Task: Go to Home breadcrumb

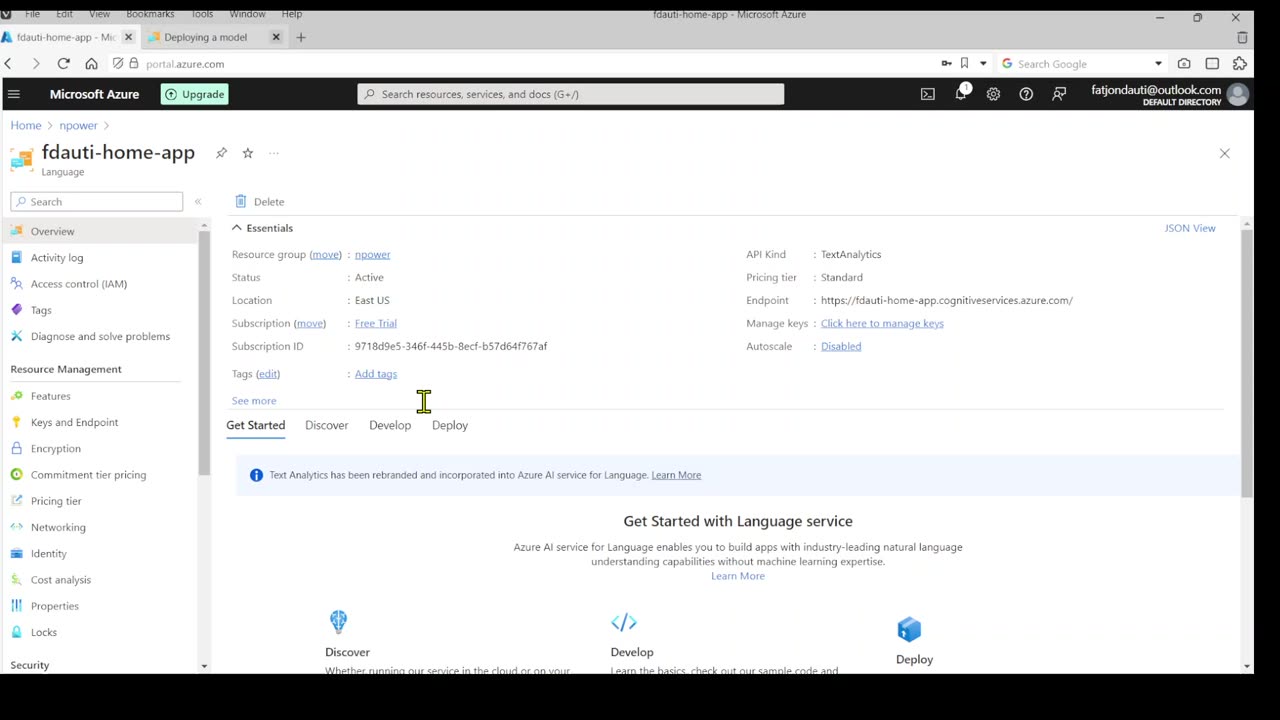Action: pyautogui.click(x=26, y=125)
